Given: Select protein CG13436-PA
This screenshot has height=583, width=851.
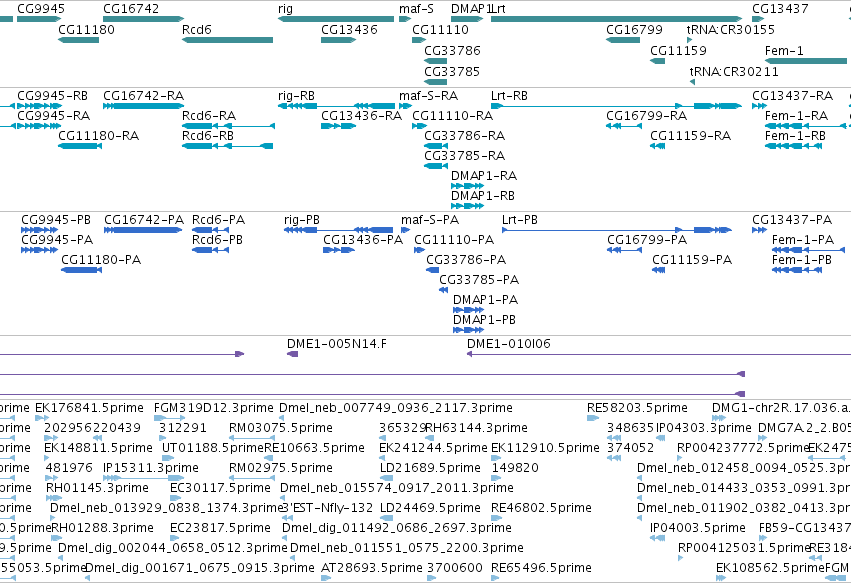Looking at the screenshot, I should coord(363,240).
